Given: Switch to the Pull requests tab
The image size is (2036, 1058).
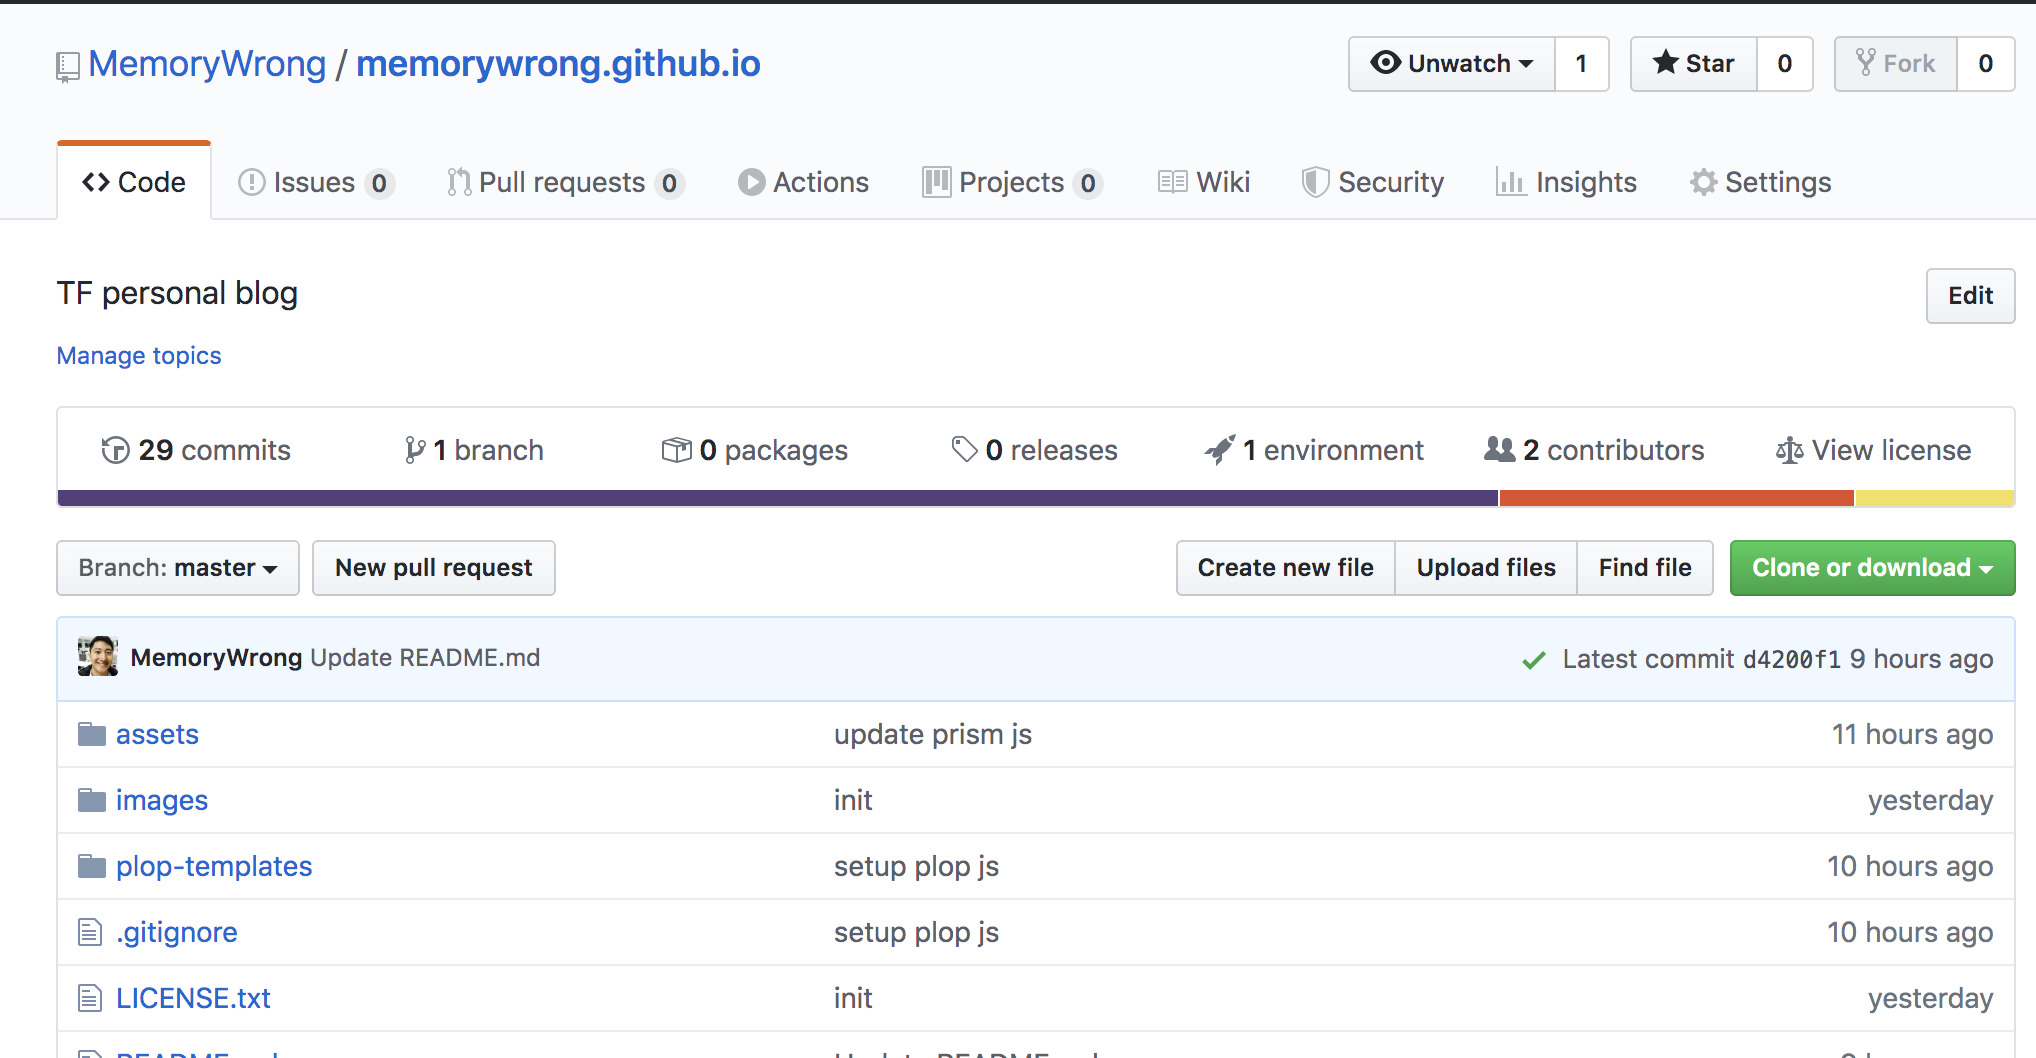Looking at the screenshot, I should pyautogui.click(x=565, y=182).
